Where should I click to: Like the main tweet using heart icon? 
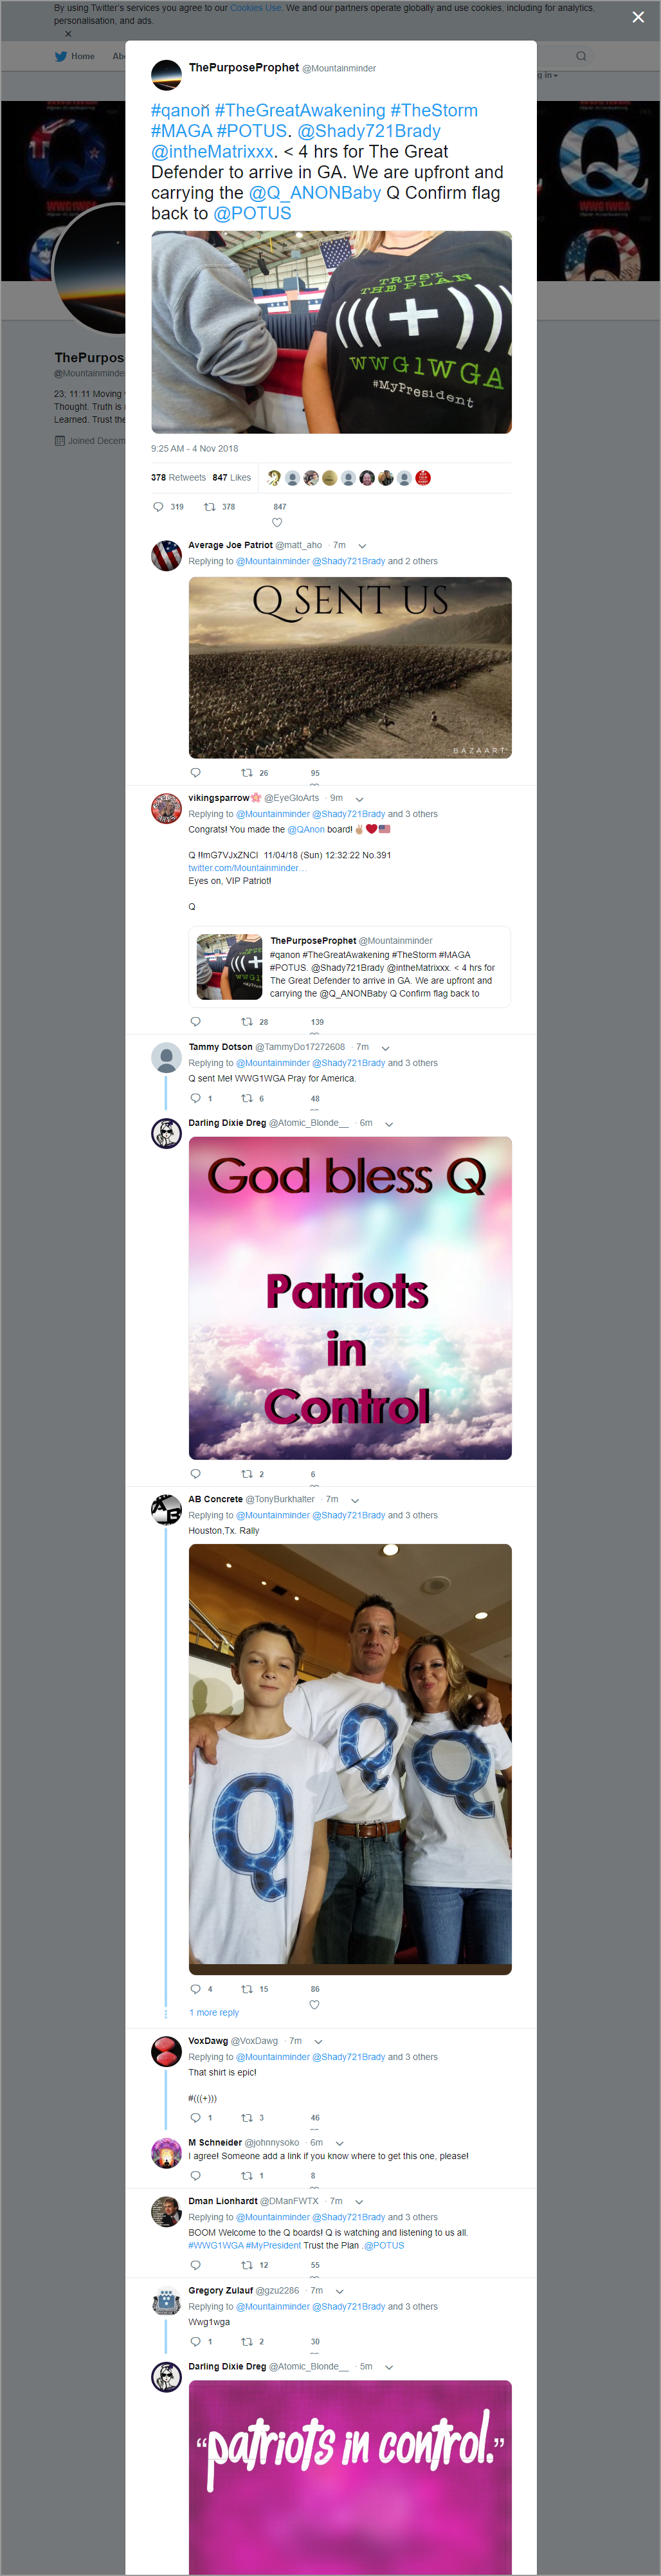click(x=277, y=522)
